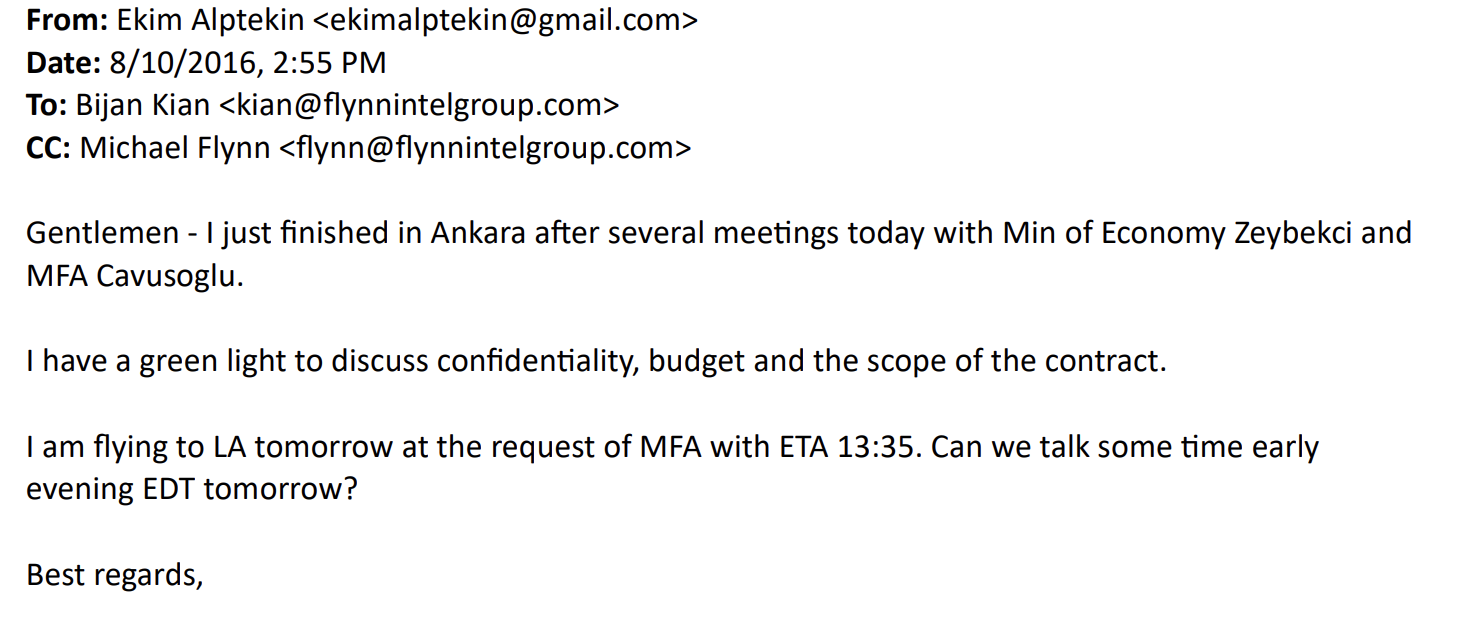Click the flynn@flynnintelgroup.com CC address
The height and width of the screenshot is (630, 1460).
(x=484, y=148)
